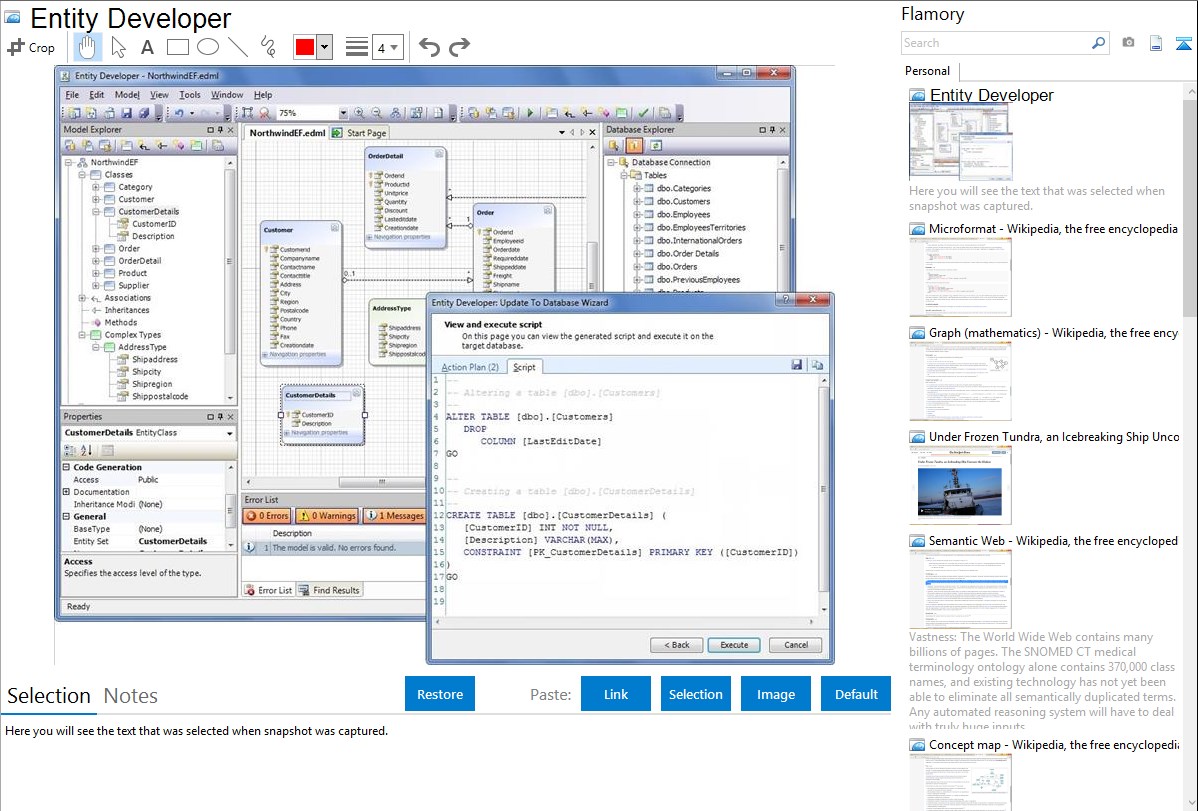Click the search magnifier icon

pyautogui.click(x=1098, y=43)
